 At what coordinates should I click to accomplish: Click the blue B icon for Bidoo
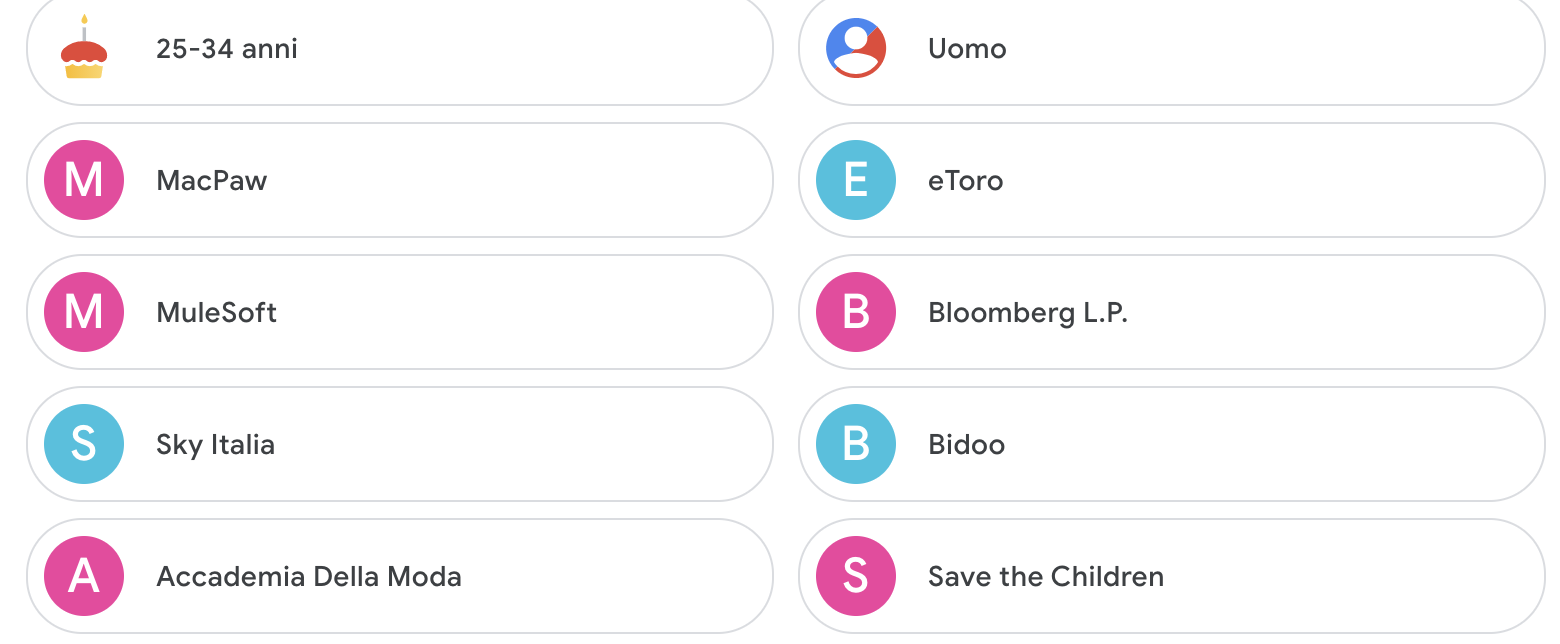point(856,444)
